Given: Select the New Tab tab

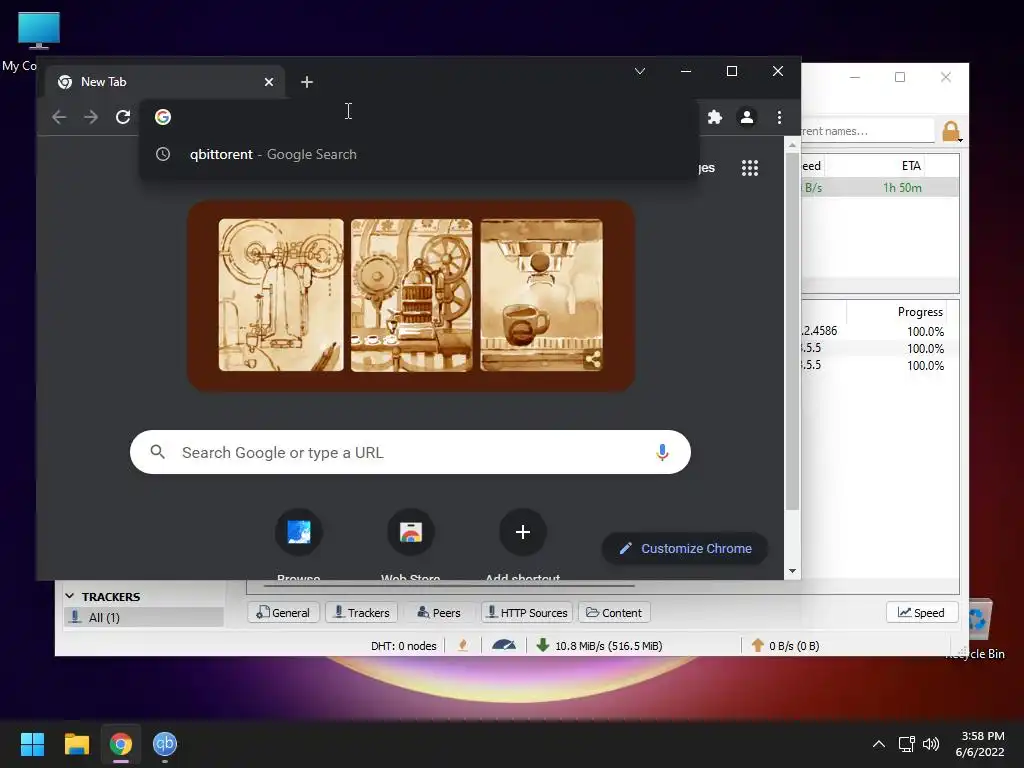Looking at the screenshot, I should tap(163, 82).
